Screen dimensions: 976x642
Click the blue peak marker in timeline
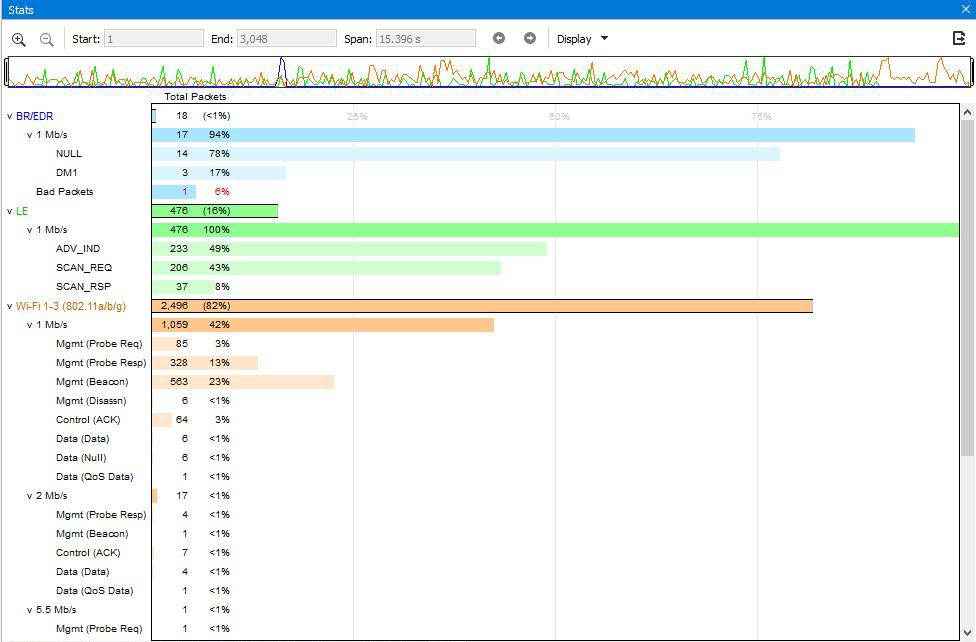tap(281, 72)
